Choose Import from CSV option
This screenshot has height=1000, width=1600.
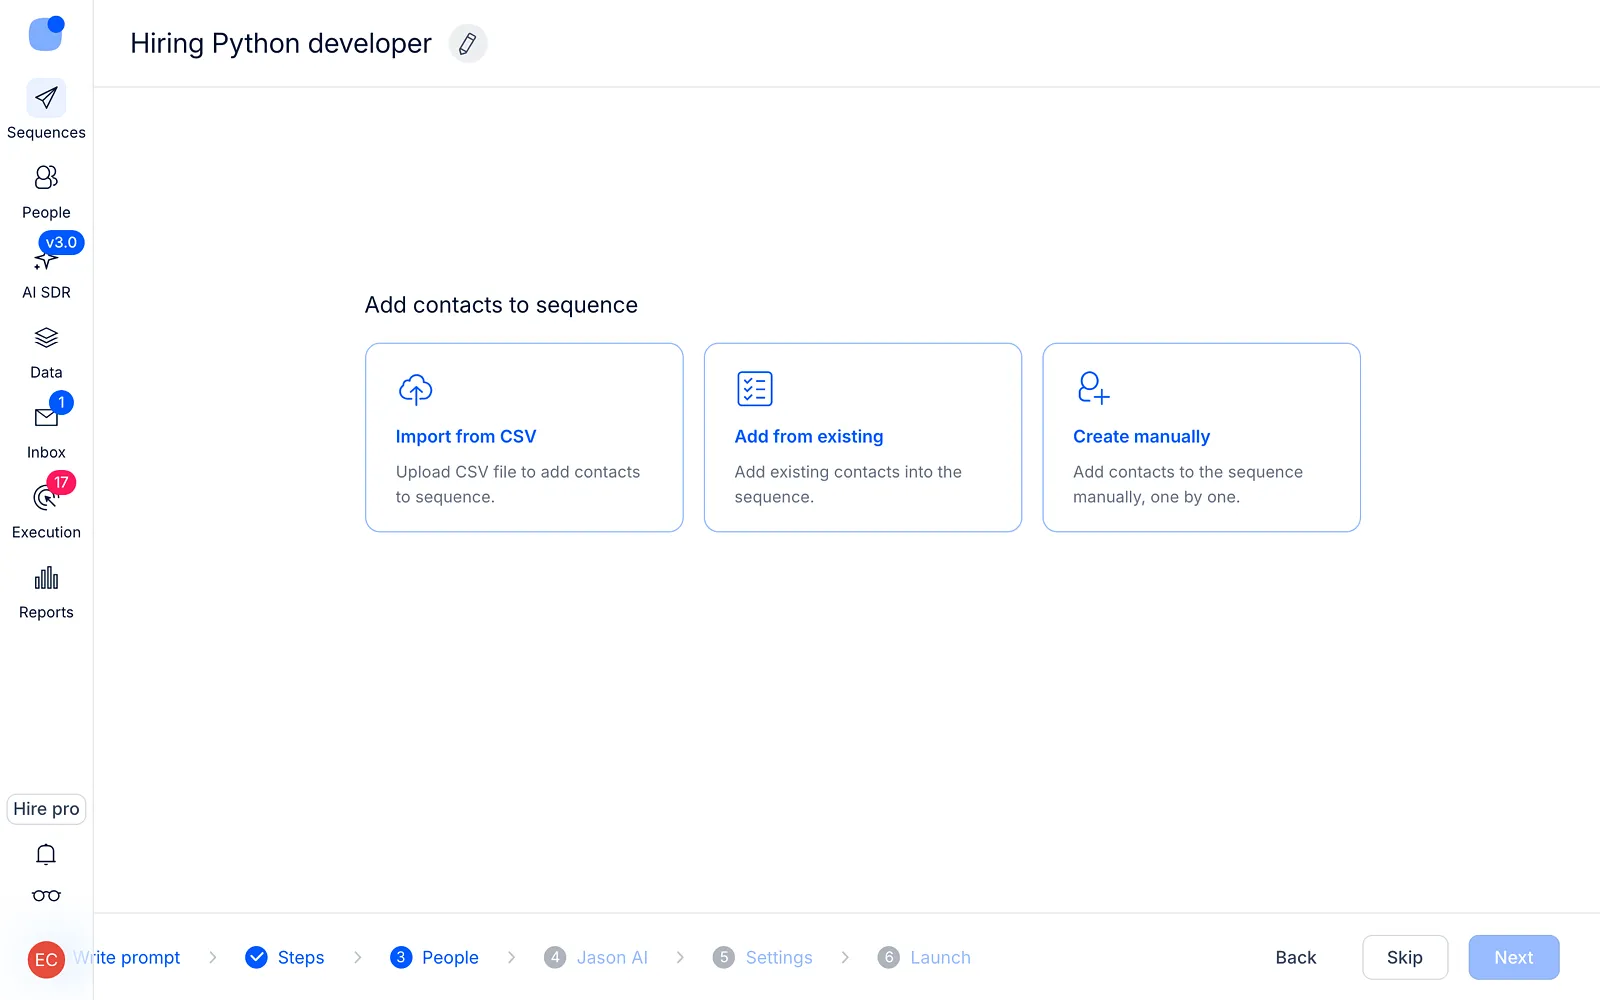pos(524,437)
